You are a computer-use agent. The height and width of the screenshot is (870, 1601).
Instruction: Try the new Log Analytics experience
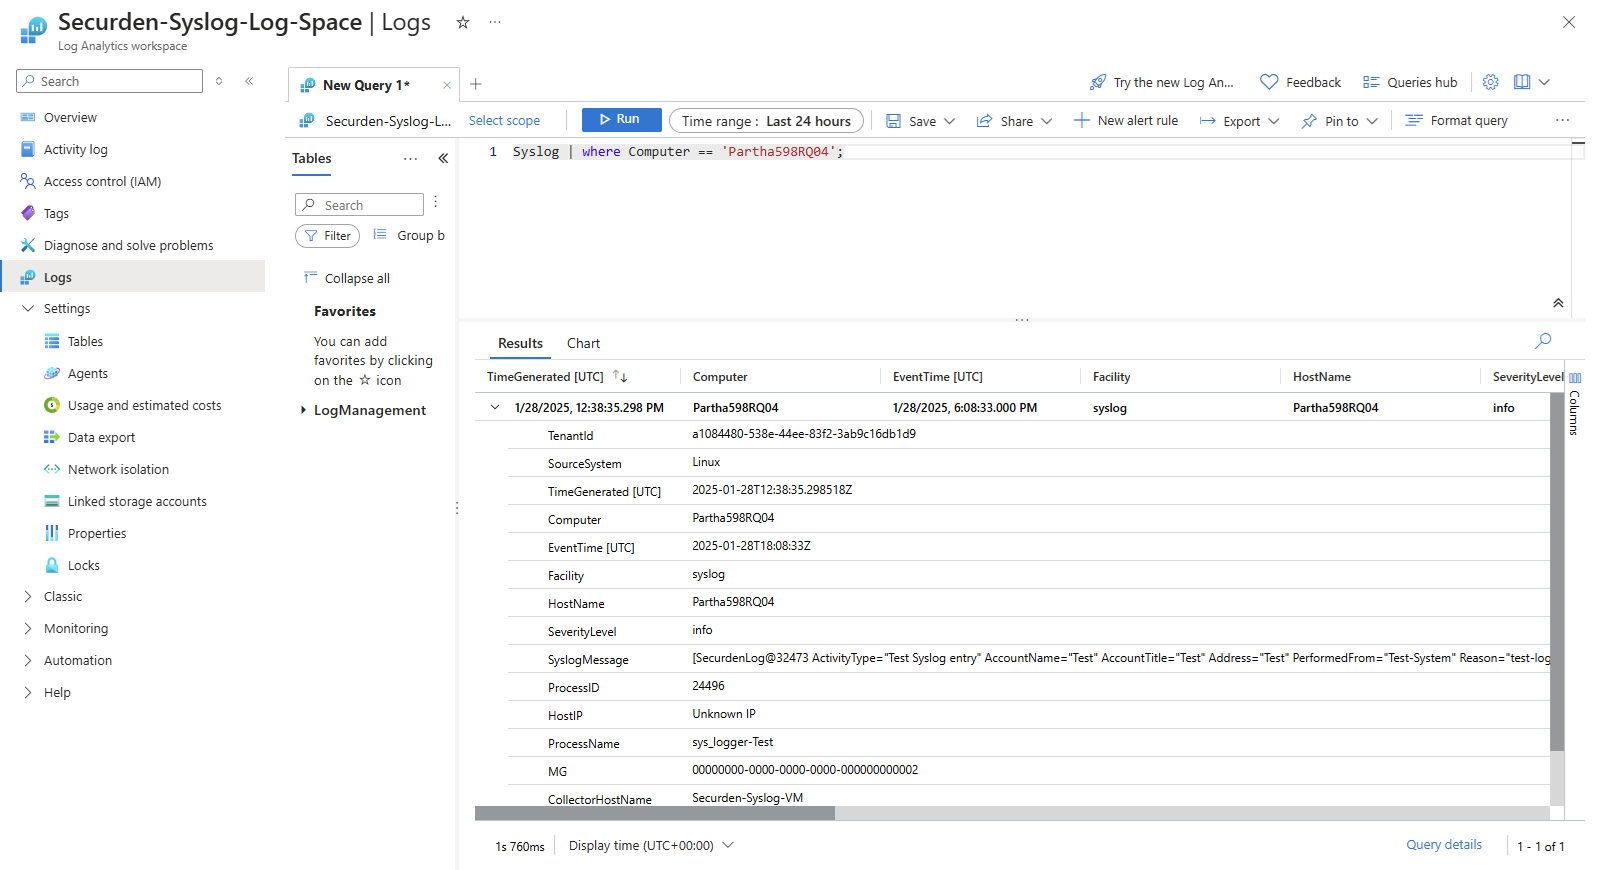coord(1162,82)
